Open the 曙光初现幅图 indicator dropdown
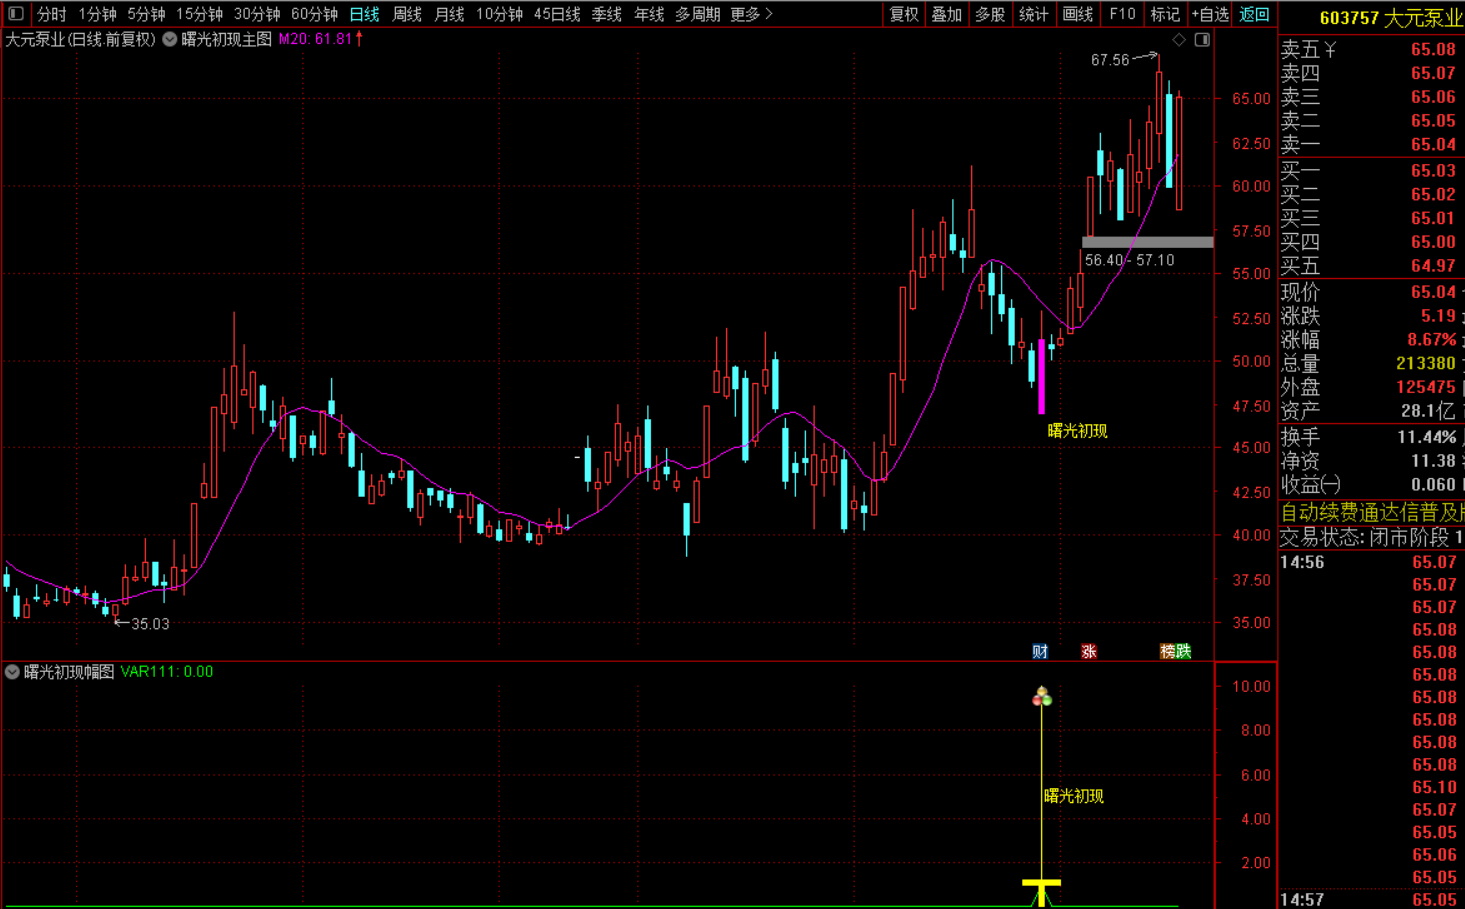The height and width of the screenshot is (909, 1465). 12,672
